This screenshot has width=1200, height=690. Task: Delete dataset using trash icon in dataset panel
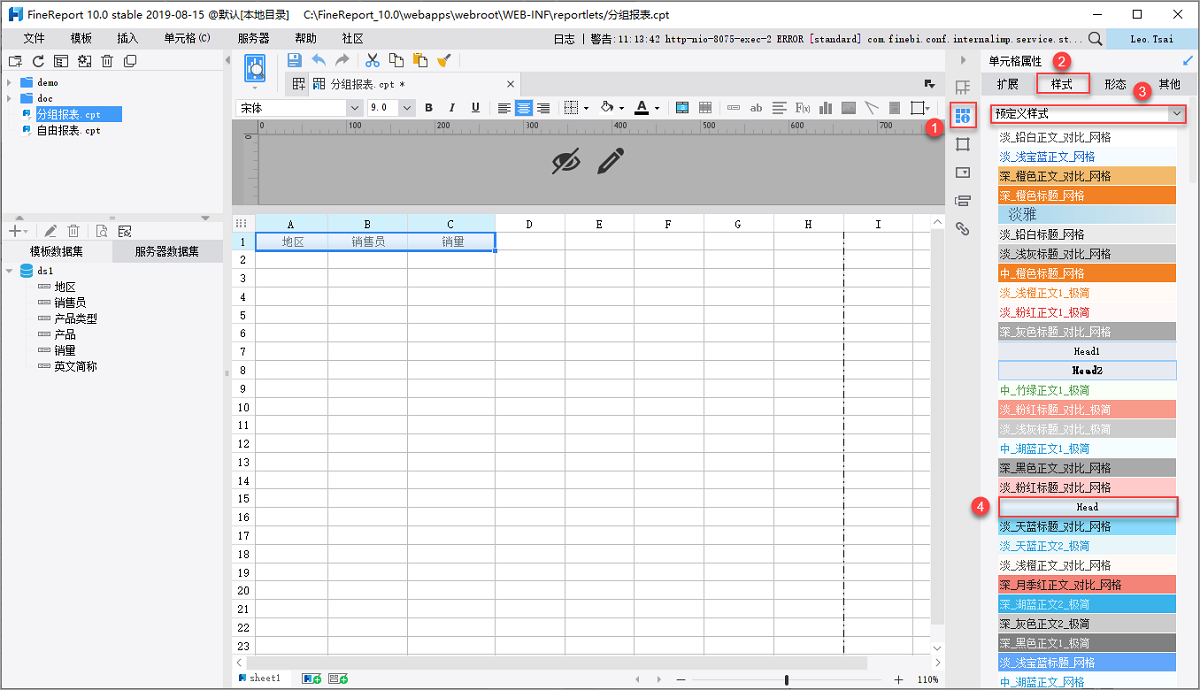pos(73,231)
